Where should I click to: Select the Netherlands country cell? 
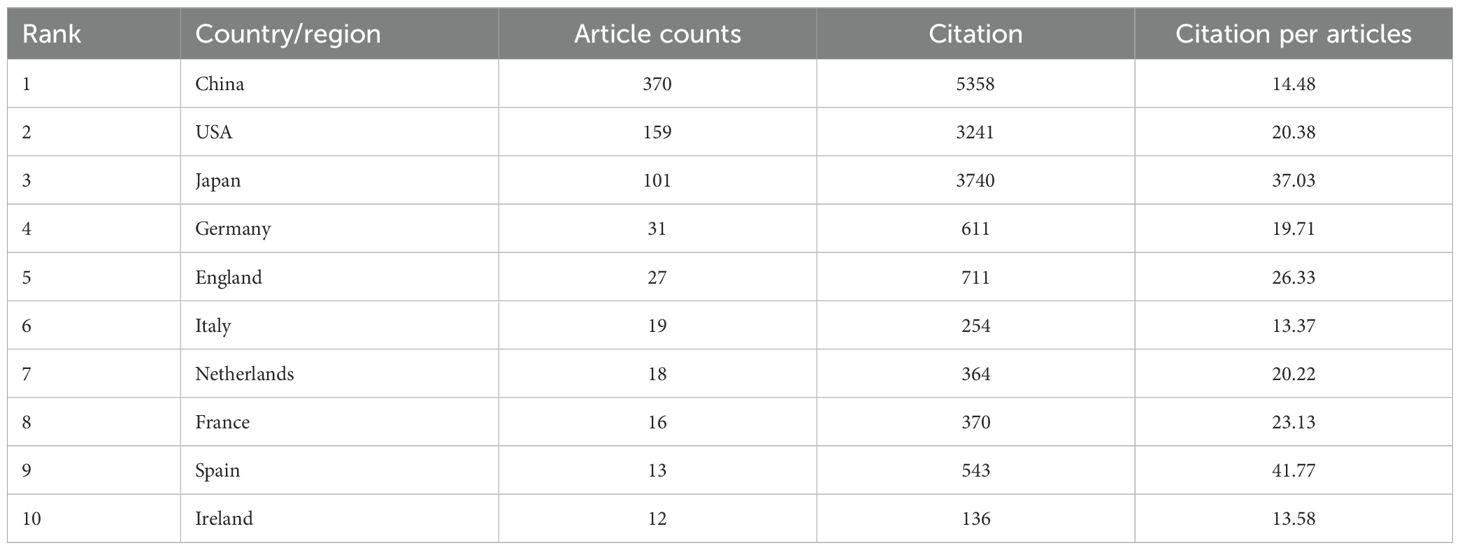[x=244, y=374]
